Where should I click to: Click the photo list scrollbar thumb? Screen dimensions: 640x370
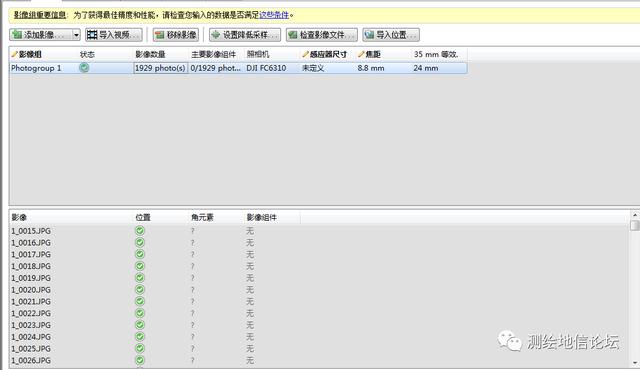coord(635,225)
